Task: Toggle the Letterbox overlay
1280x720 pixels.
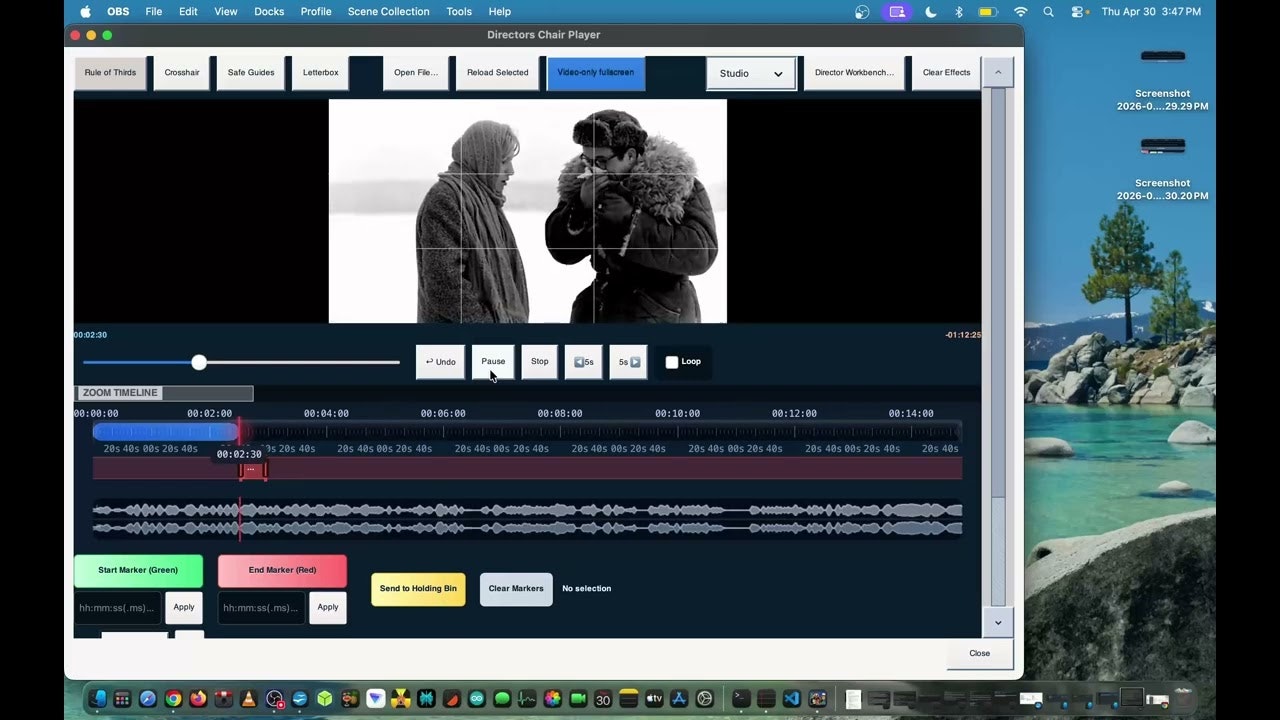Action: click(320, 73)
